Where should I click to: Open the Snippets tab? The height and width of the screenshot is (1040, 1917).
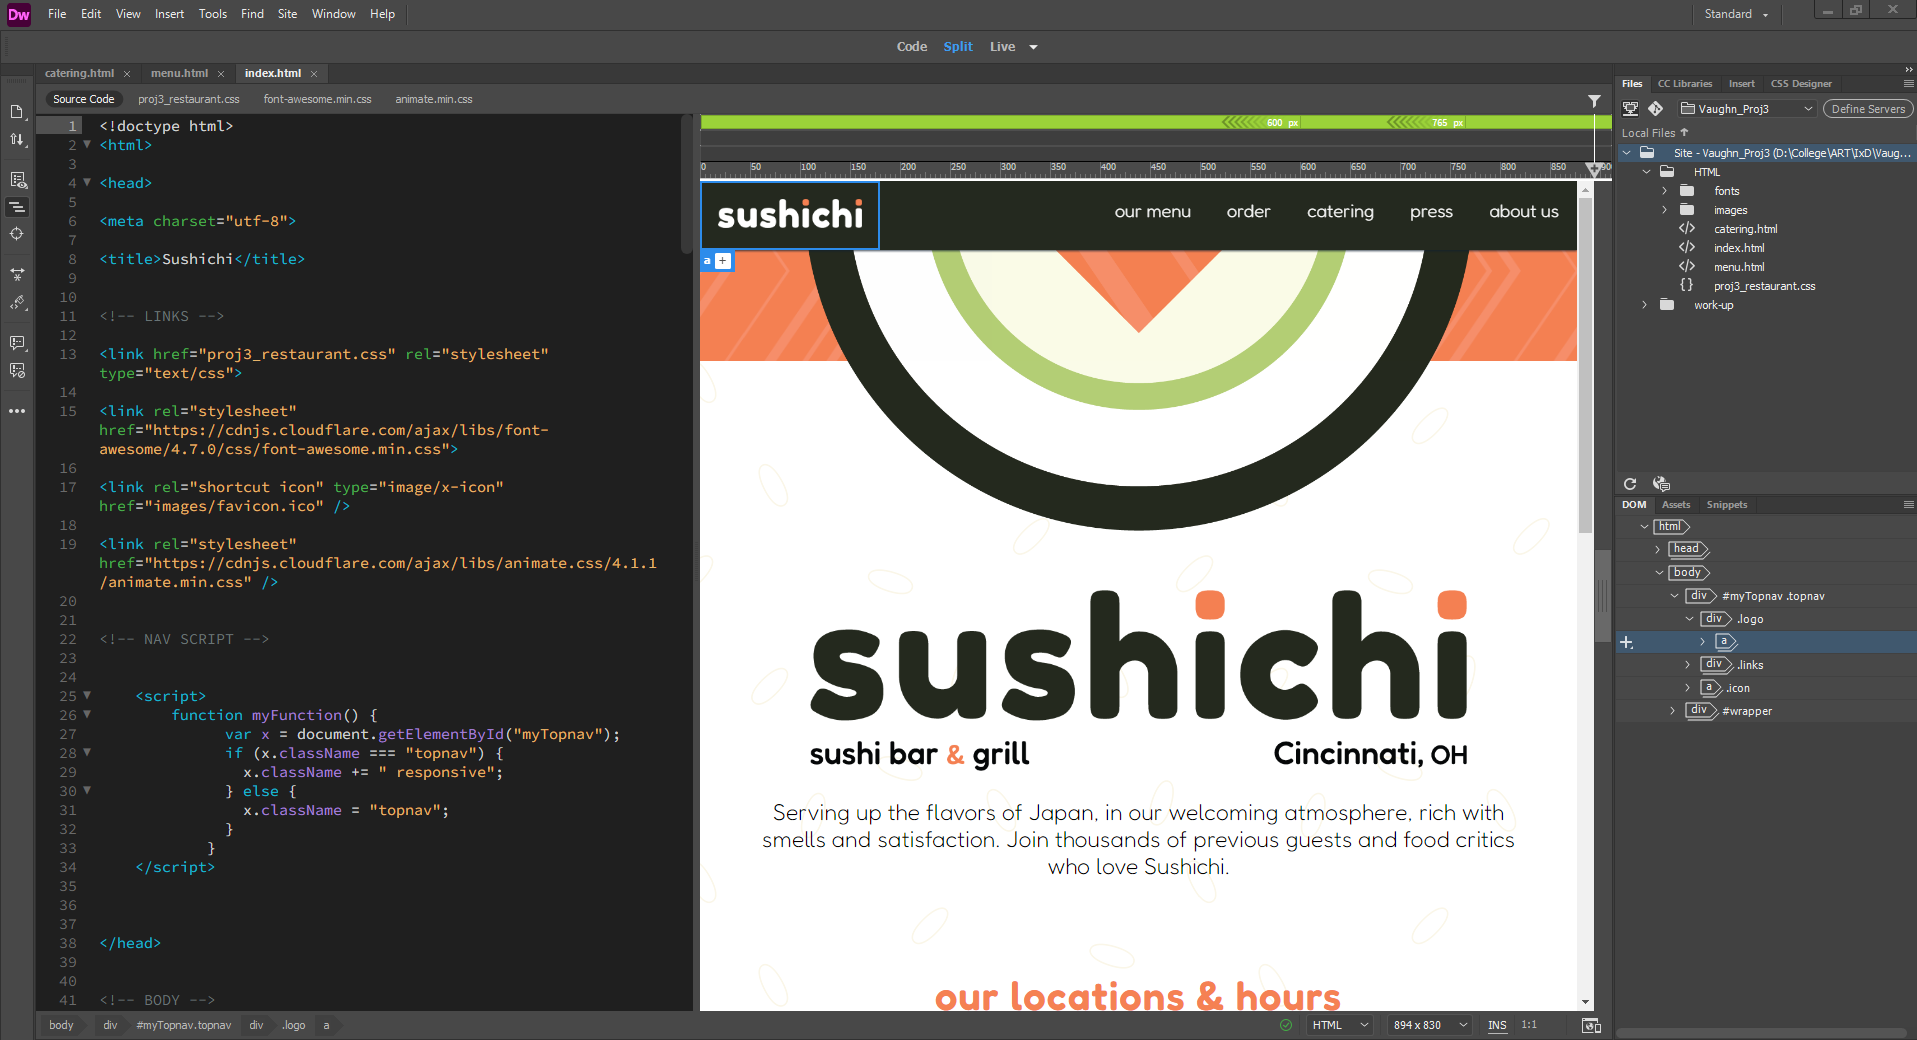1727,505
